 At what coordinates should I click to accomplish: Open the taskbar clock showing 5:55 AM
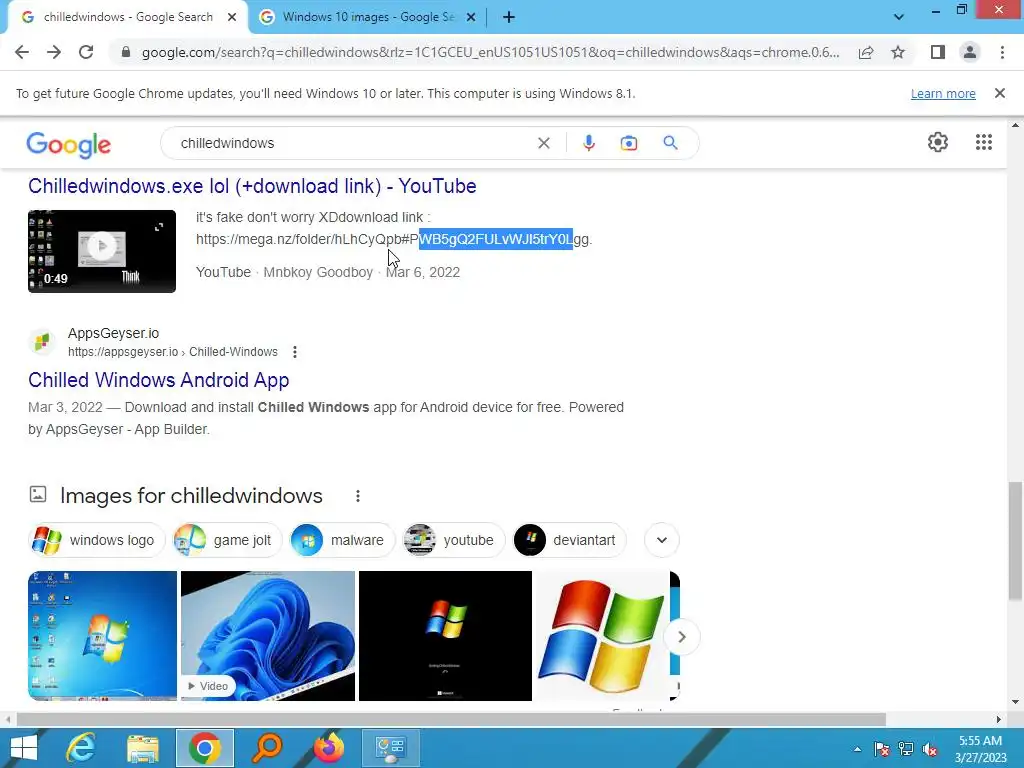pyautogui.click(x=980, y=749)
